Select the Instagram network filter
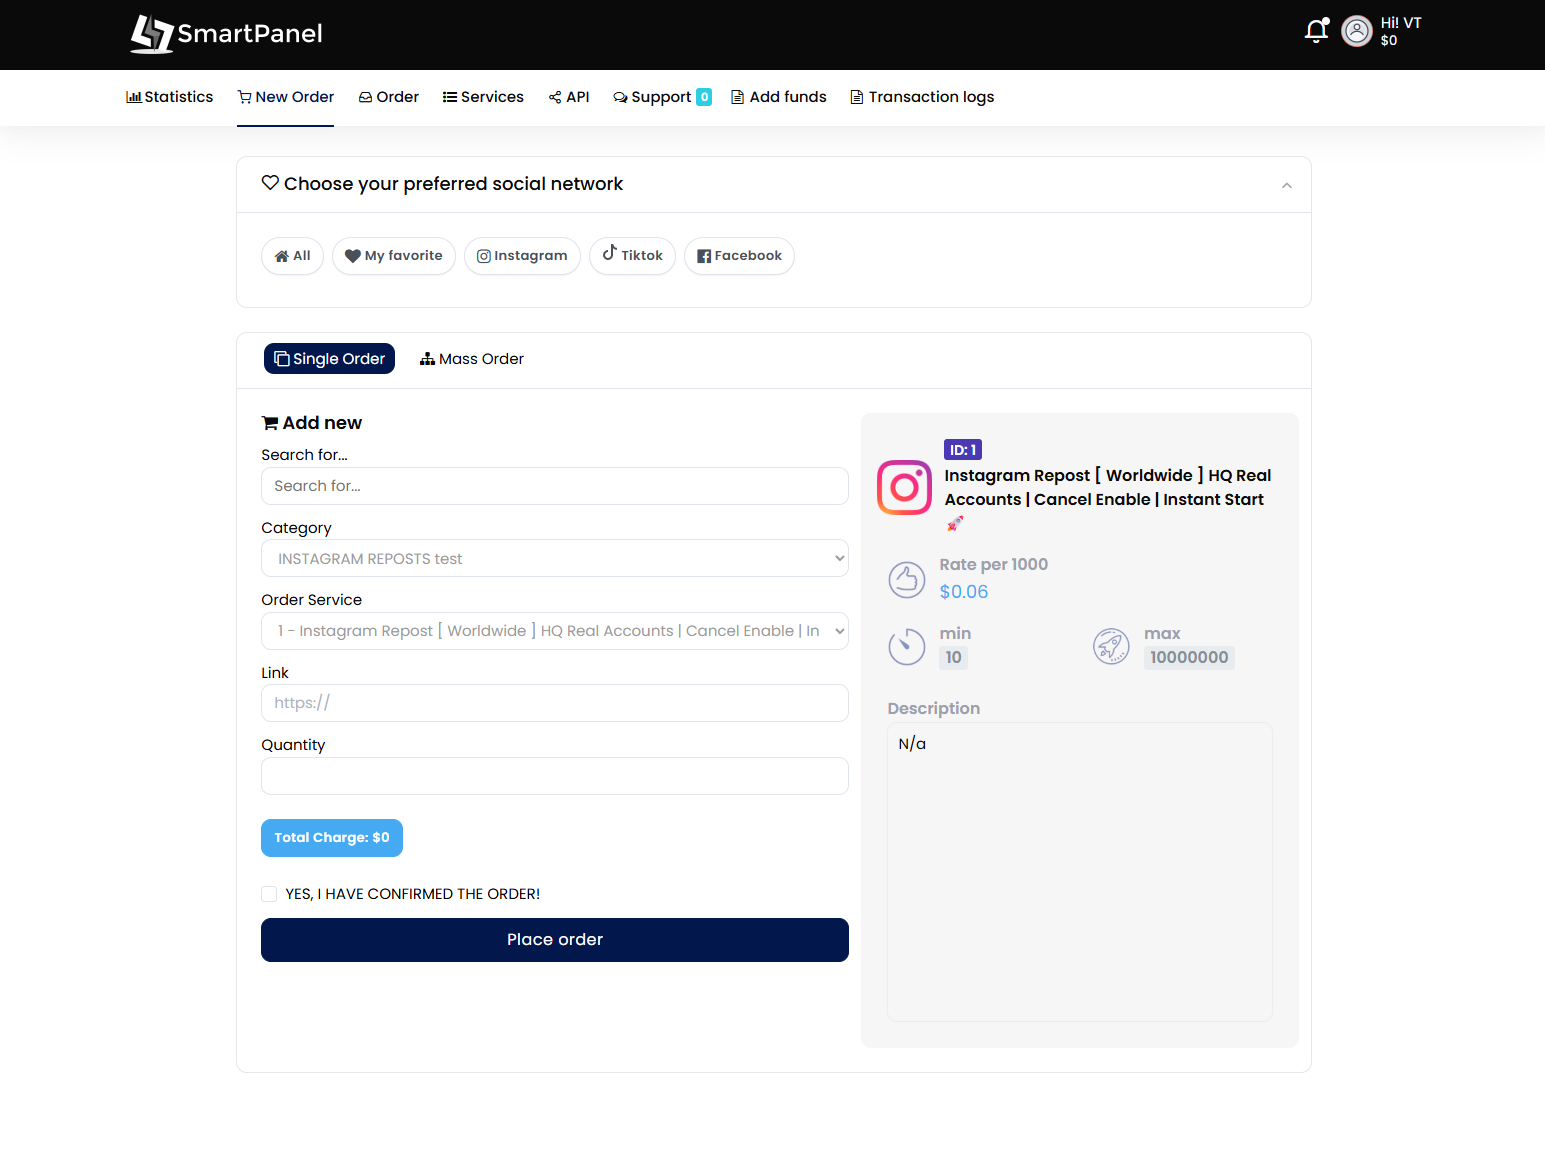 [522, 256]
